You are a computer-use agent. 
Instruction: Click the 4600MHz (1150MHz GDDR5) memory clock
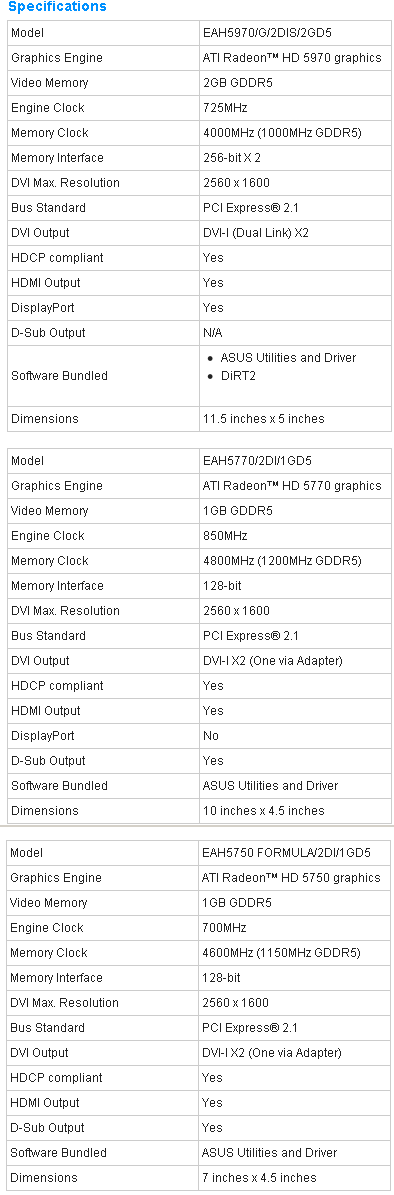click(281, 953)
